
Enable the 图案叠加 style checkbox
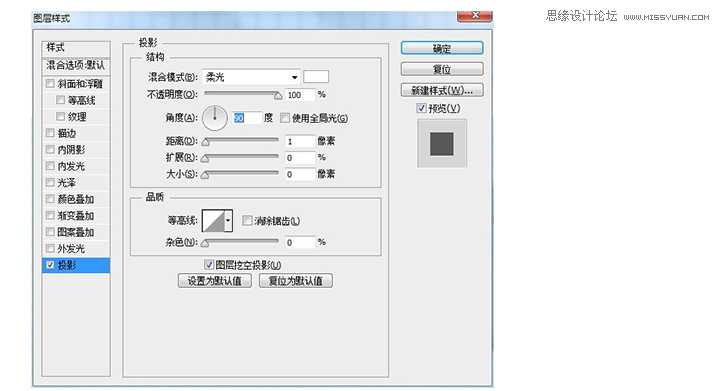coord(50,232)
